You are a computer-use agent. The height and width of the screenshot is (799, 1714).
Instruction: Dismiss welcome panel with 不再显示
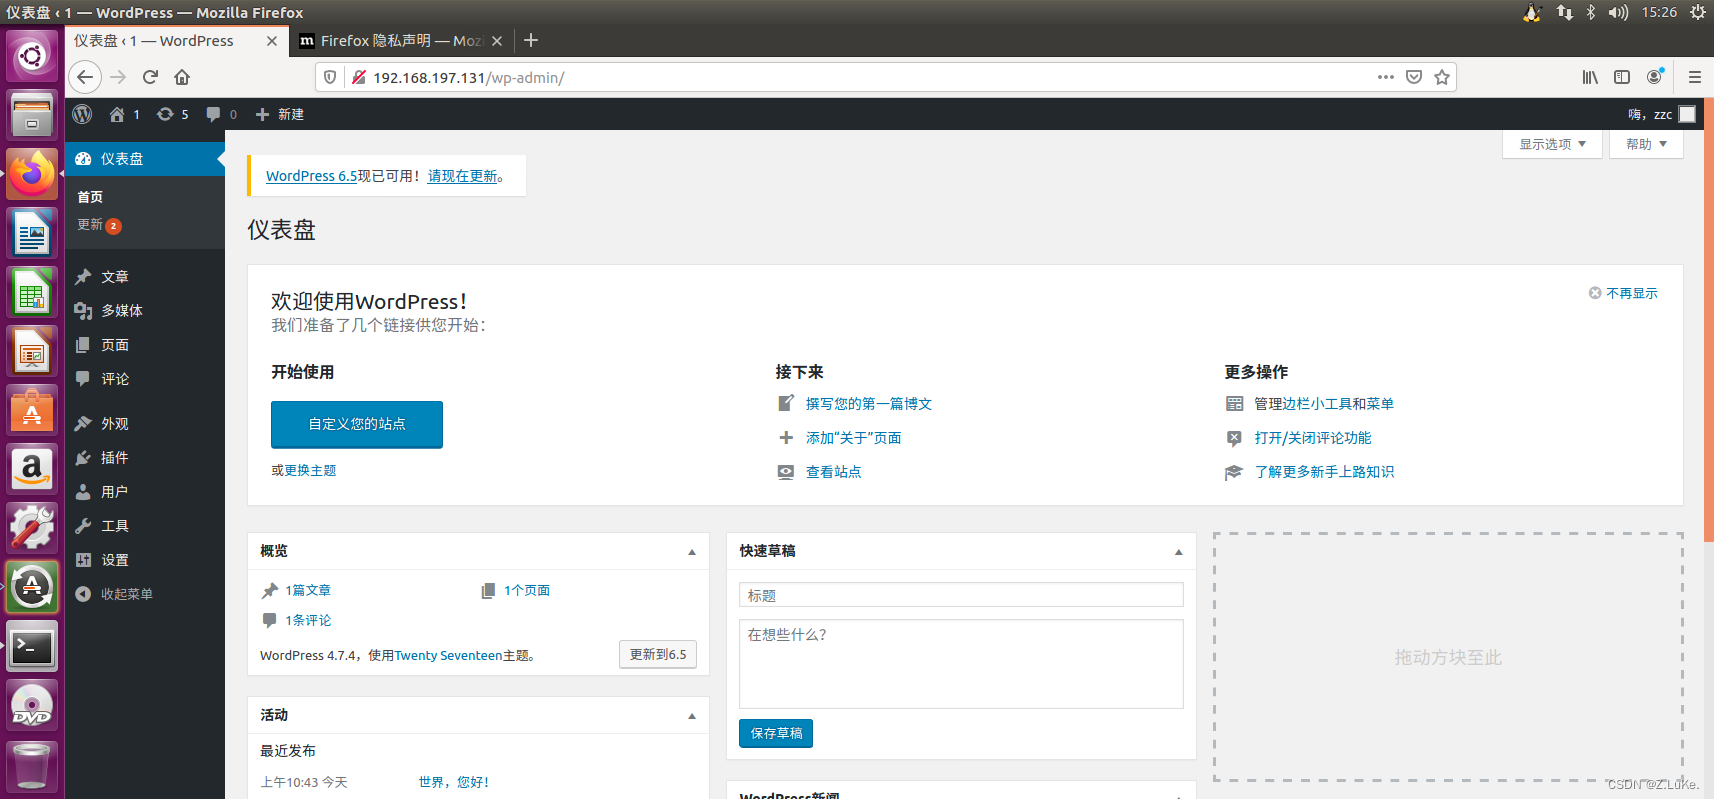point(1623,293)
